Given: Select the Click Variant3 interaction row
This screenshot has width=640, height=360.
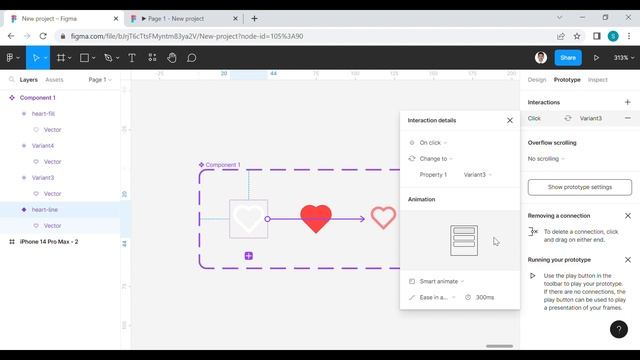Looking at the screenshot, I should (x=580, y=118).
